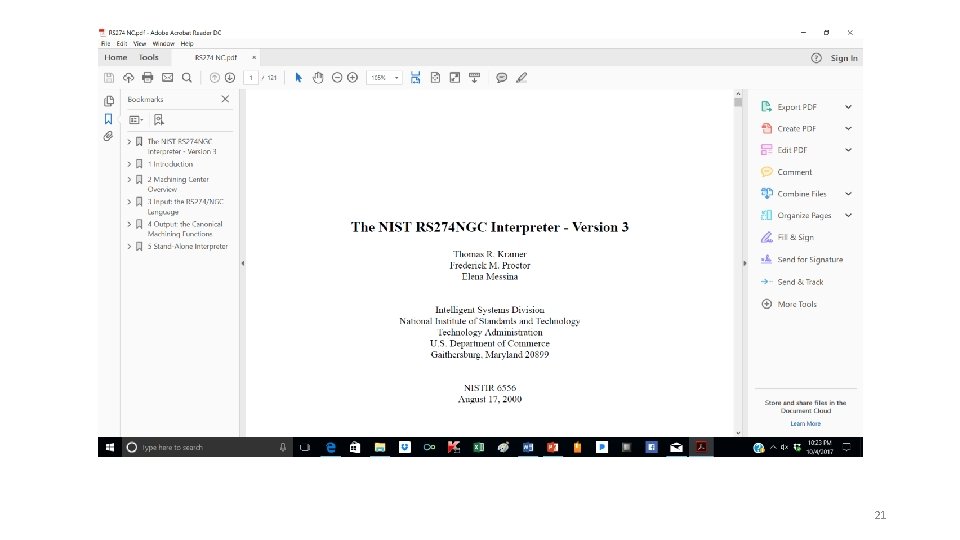Click the Sign In link
960x540 pixels.
pos(844,58)
